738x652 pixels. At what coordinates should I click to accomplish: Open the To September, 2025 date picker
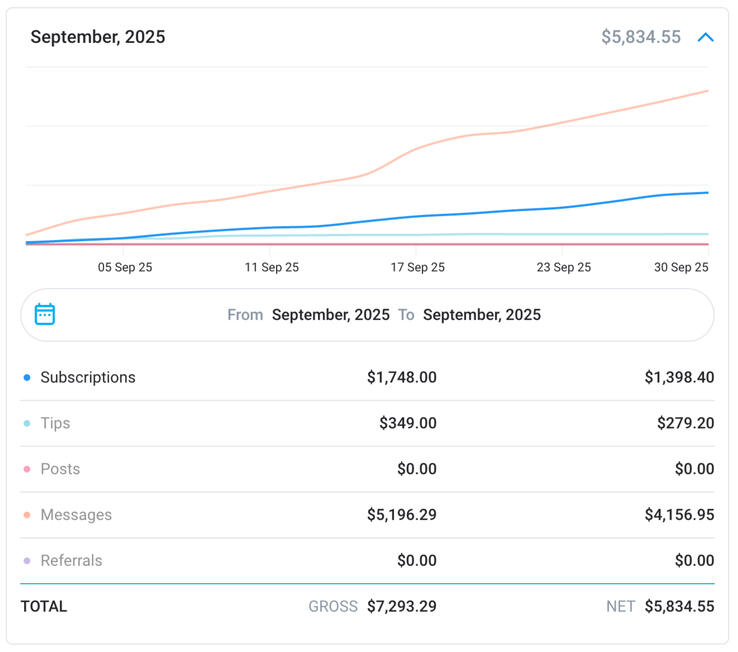pos(481,315)
